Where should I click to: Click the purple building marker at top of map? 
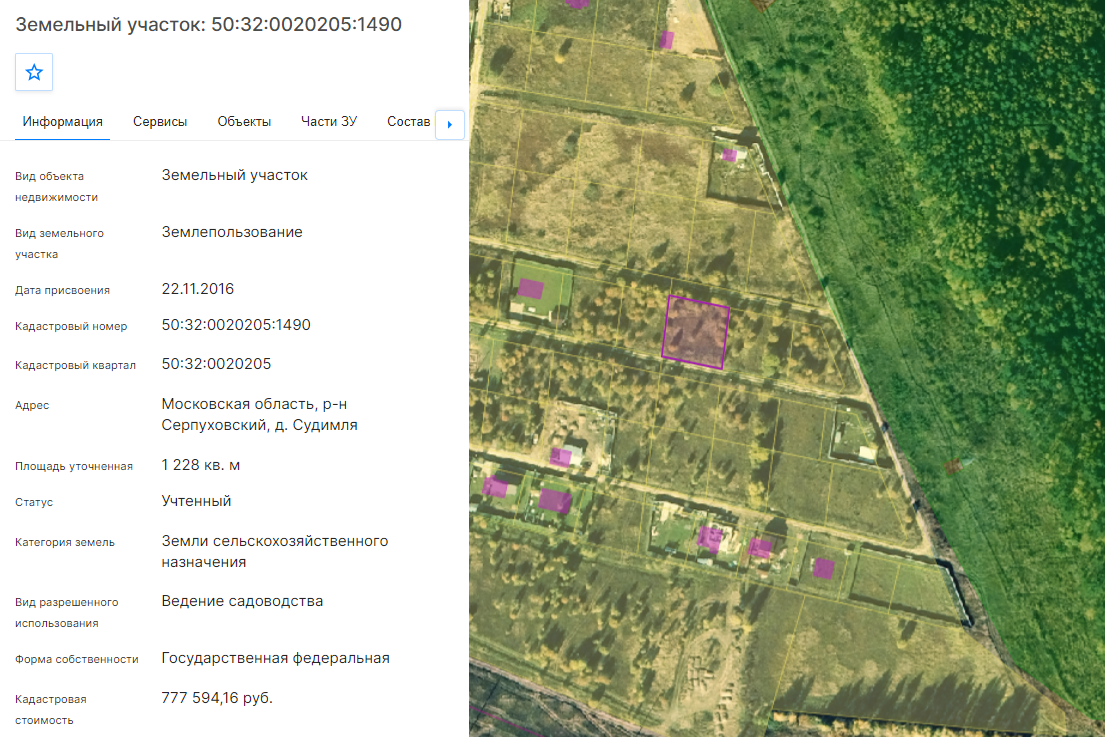click(666, 39)
